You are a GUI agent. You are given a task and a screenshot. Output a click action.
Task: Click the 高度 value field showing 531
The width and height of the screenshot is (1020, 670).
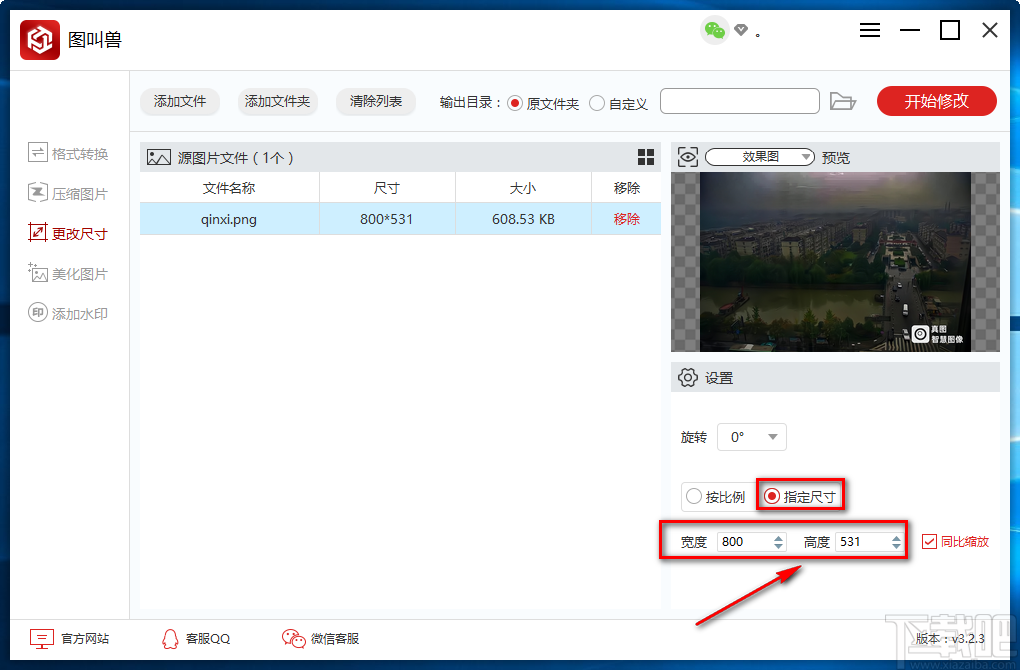(x=863, y=542)
